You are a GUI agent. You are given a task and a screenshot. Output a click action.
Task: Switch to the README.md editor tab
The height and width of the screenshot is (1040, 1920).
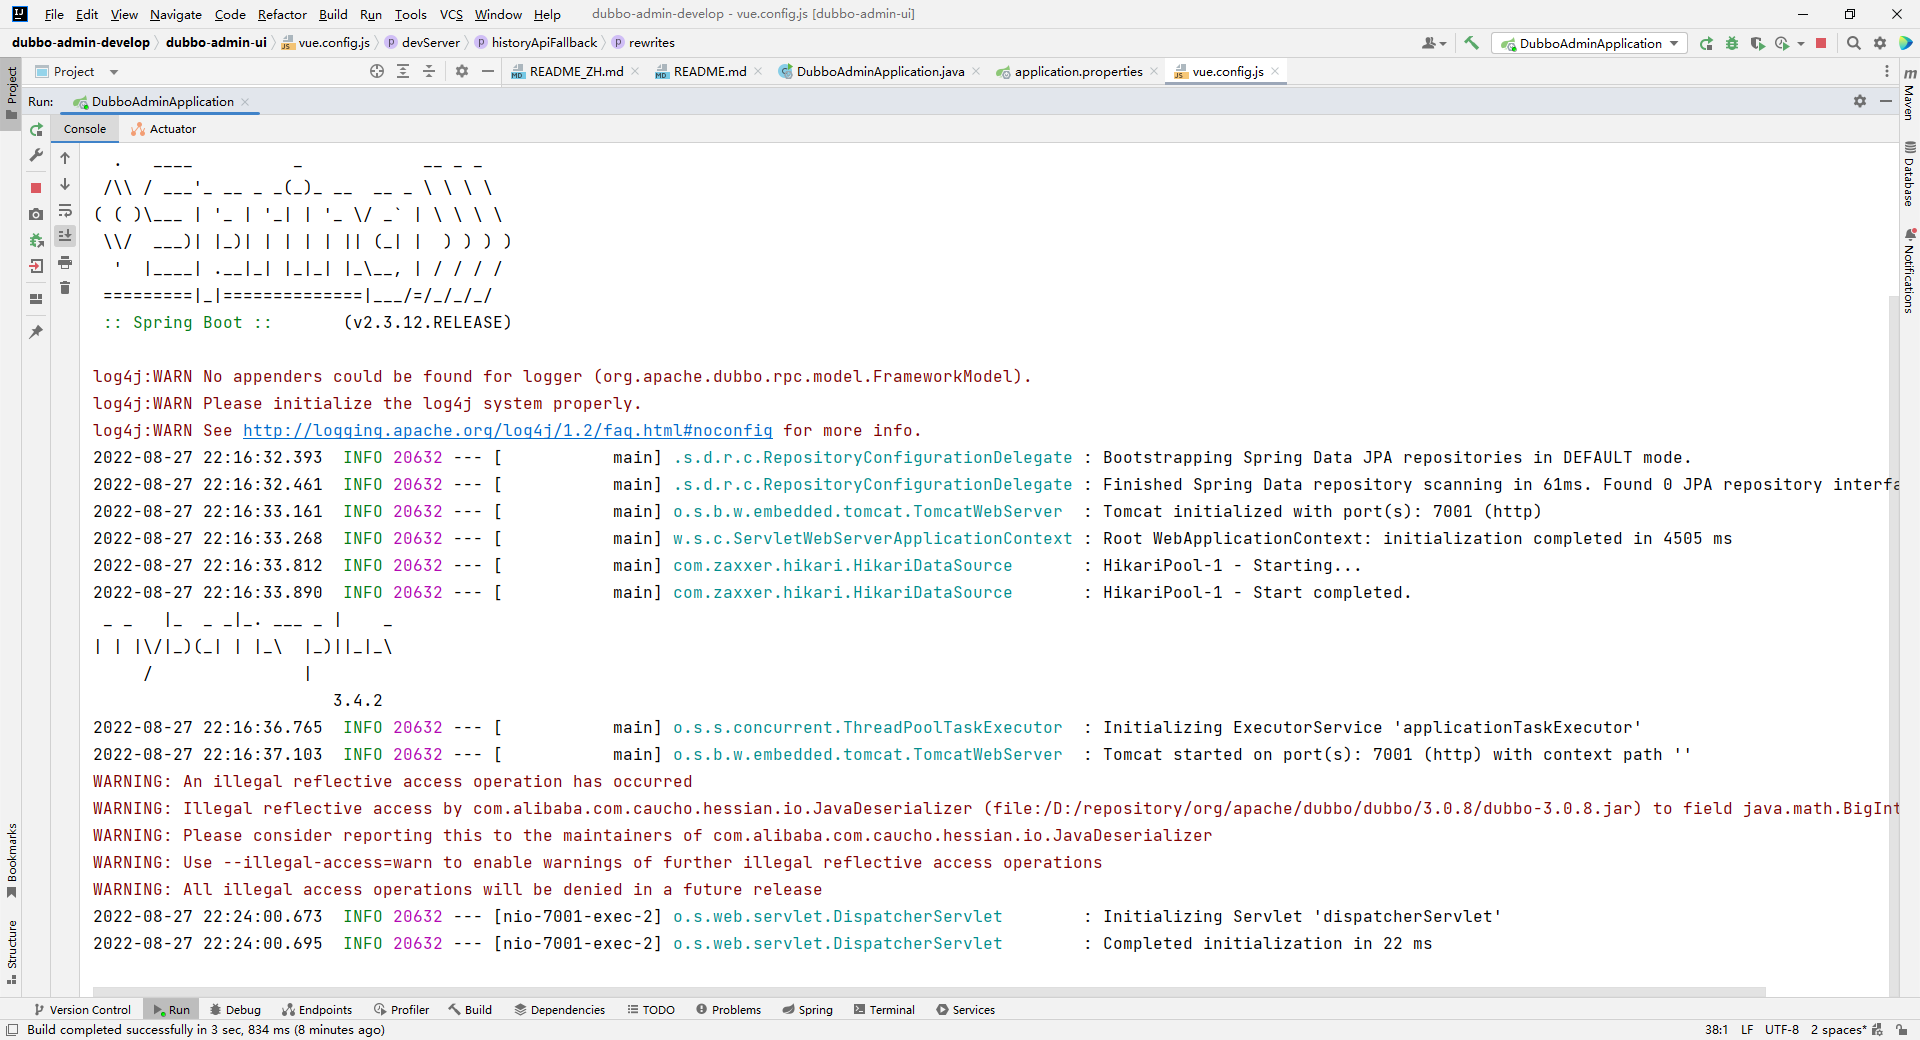pos(708,71)
